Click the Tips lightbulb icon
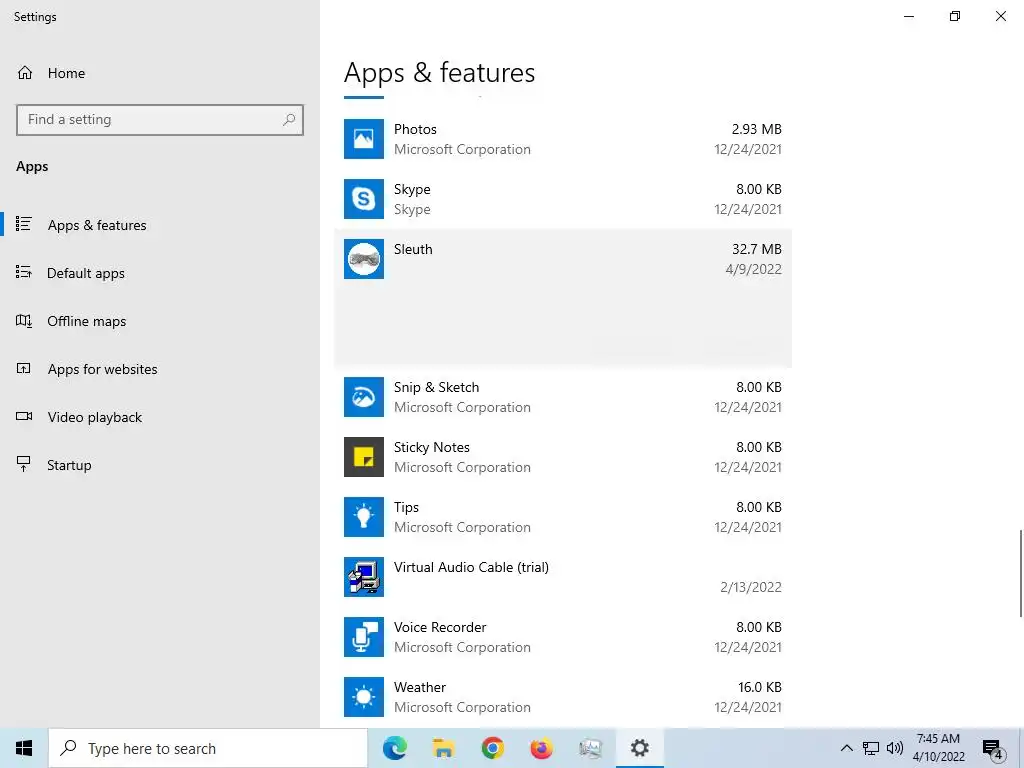The image size is (1024, 768). point(364,517)
